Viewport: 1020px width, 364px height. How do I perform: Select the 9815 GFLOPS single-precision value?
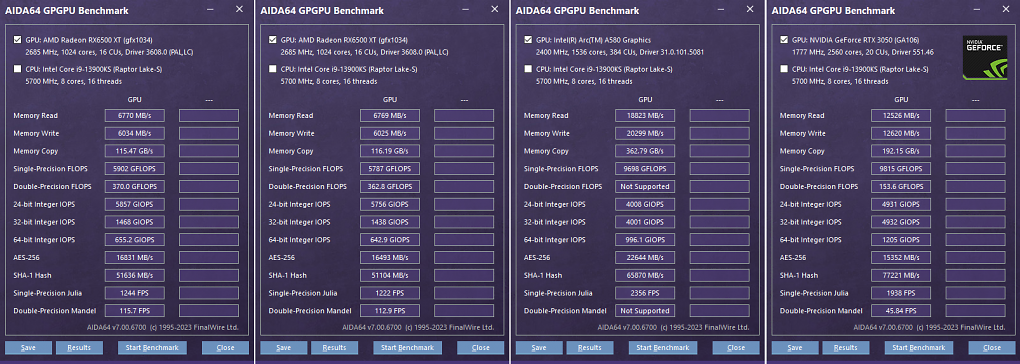click(901, 169)
